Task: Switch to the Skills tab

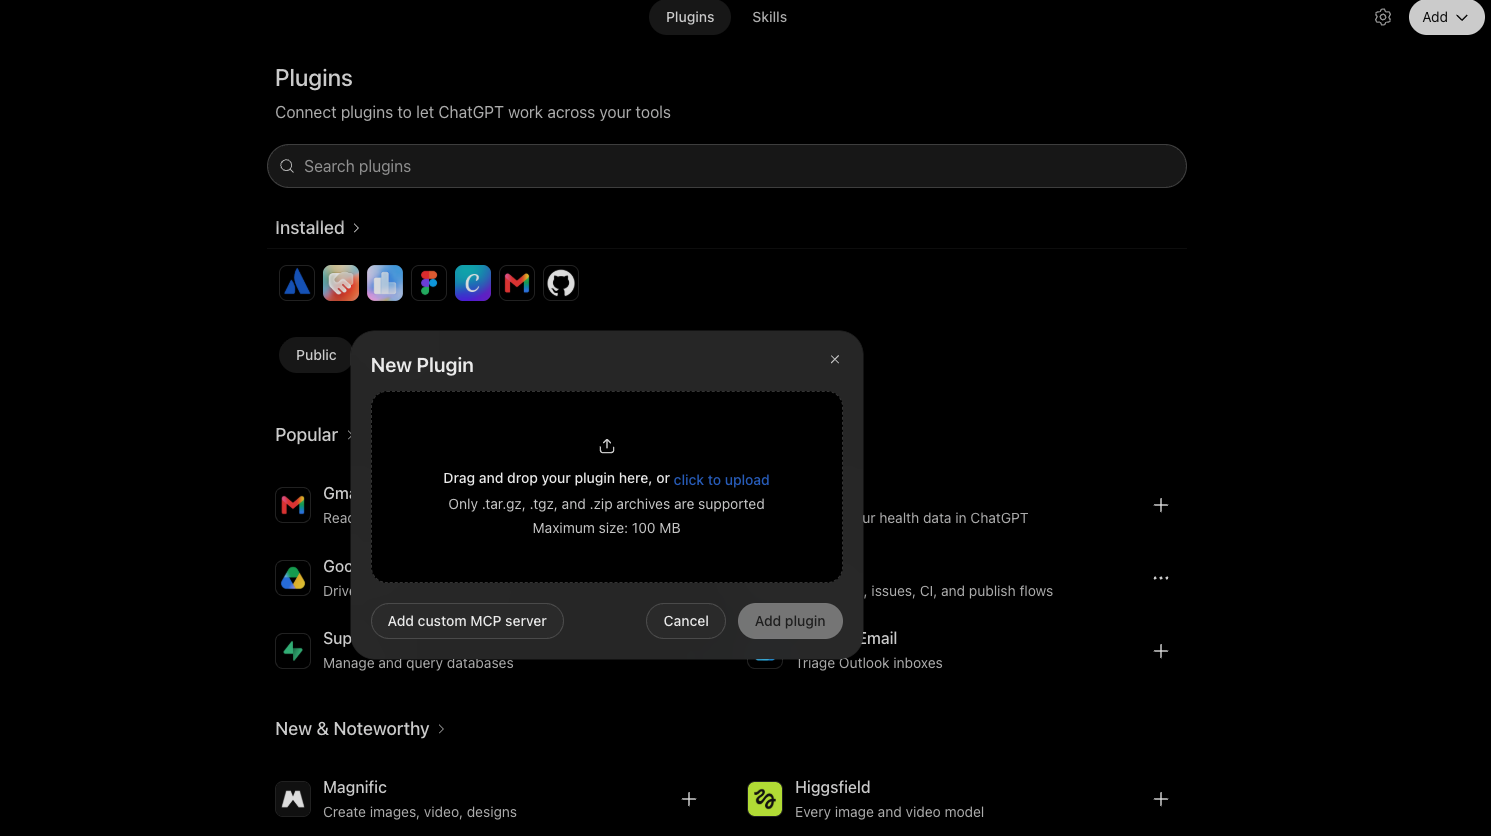Action: (x=770, y=17)
